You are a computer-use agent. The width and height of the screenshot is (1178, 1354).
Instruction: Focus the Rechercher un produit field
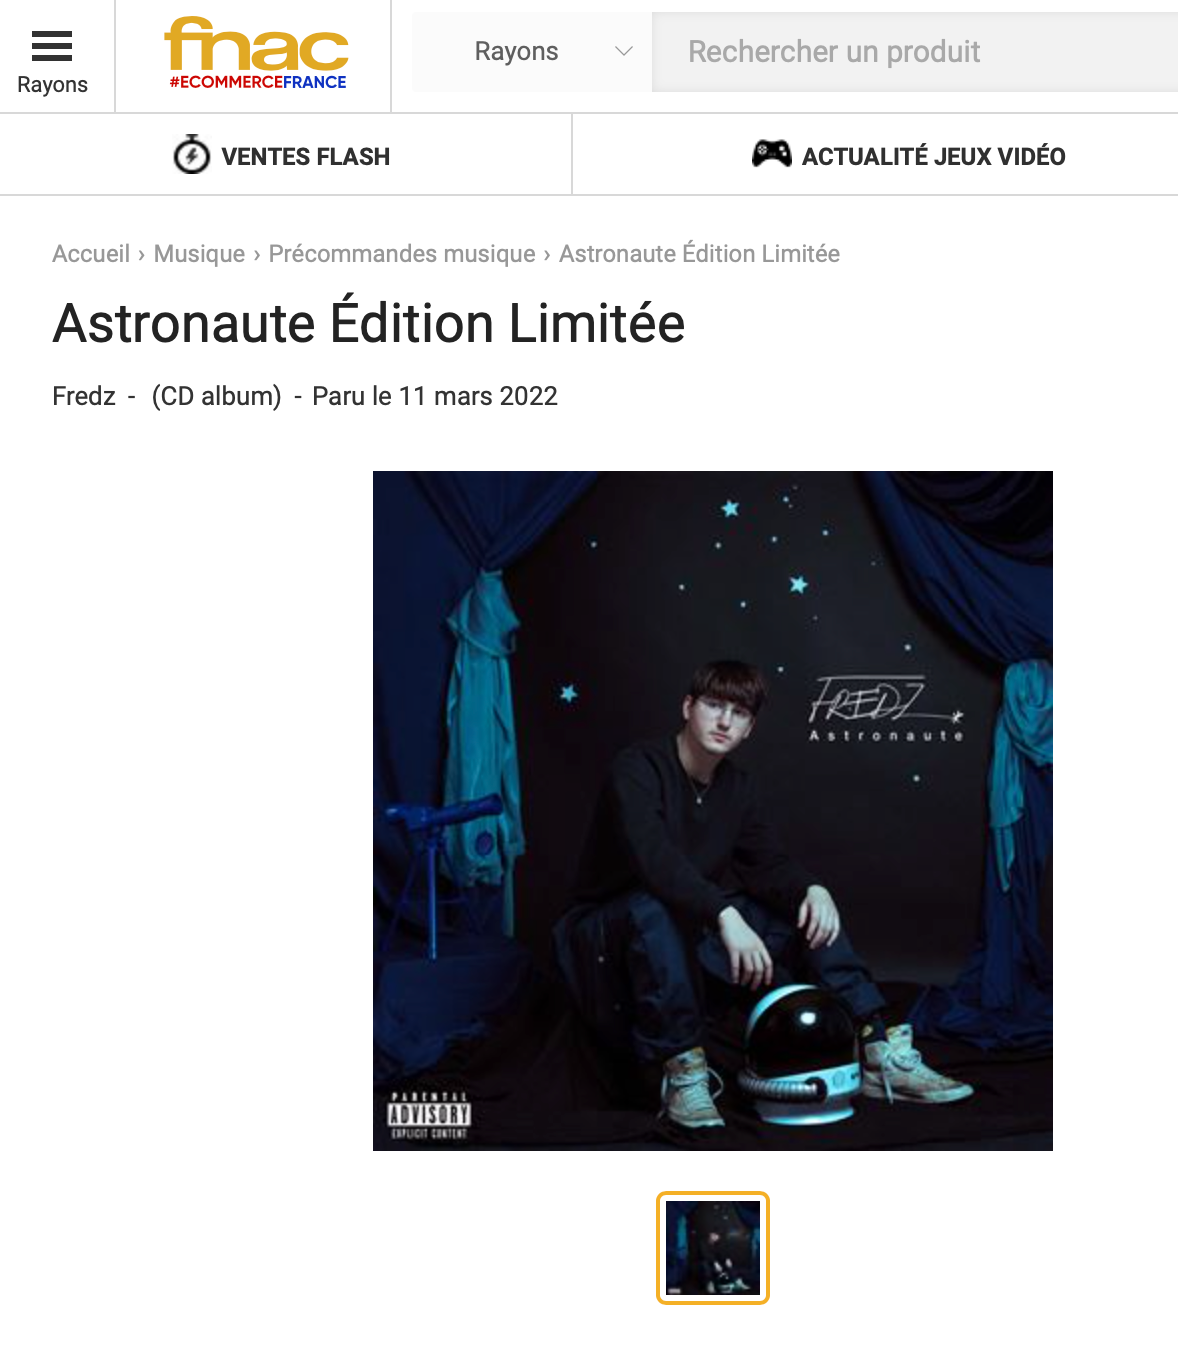pos(915,52)
